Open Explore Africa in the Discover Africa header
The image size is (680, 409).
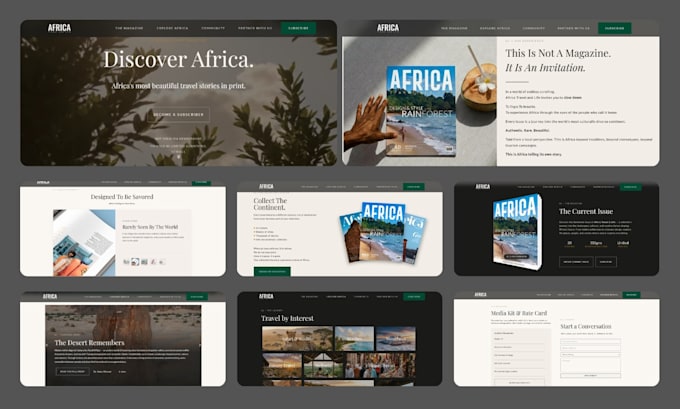pos(172,28)
